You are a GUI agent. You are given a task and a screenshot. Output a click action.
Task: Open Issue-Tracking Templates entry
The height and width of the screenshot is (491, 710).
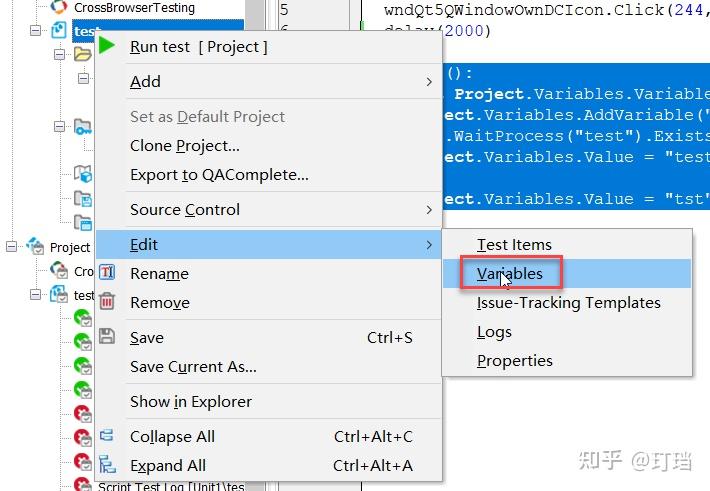568,302
